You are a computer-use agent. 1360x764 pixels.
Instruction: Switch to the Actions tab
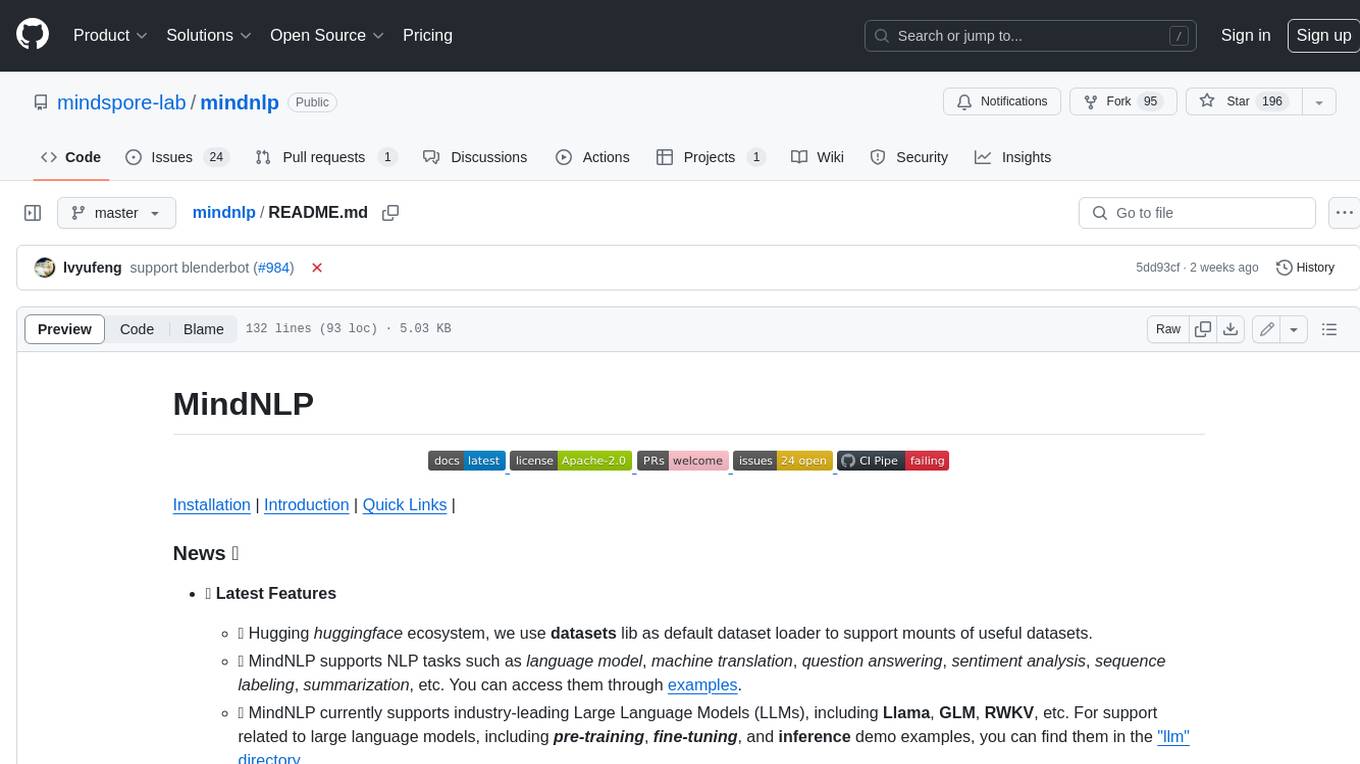click(592, 157)
